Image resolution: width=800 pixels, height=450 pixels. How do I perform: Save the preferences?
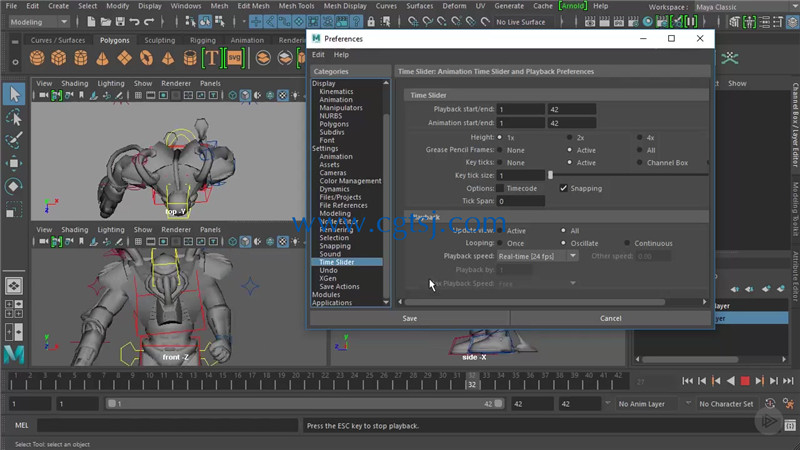tap(410, 318)
